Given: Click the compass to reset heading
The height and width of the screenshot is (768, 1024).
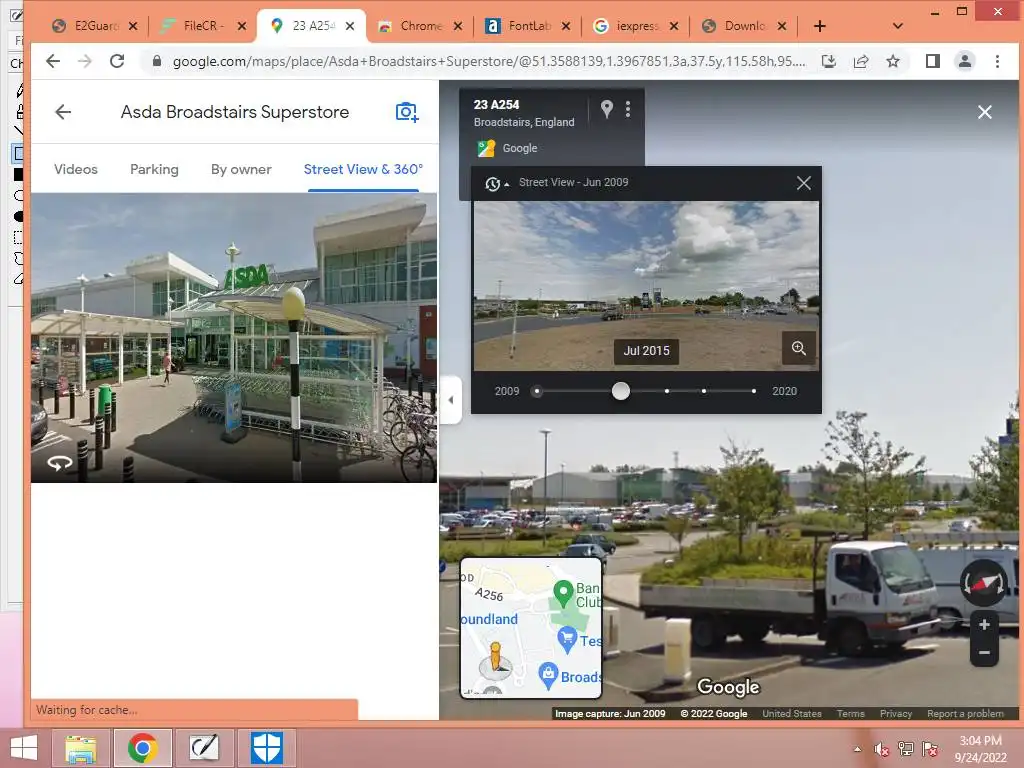Looking at the screenshot, I should pos(984,583).
